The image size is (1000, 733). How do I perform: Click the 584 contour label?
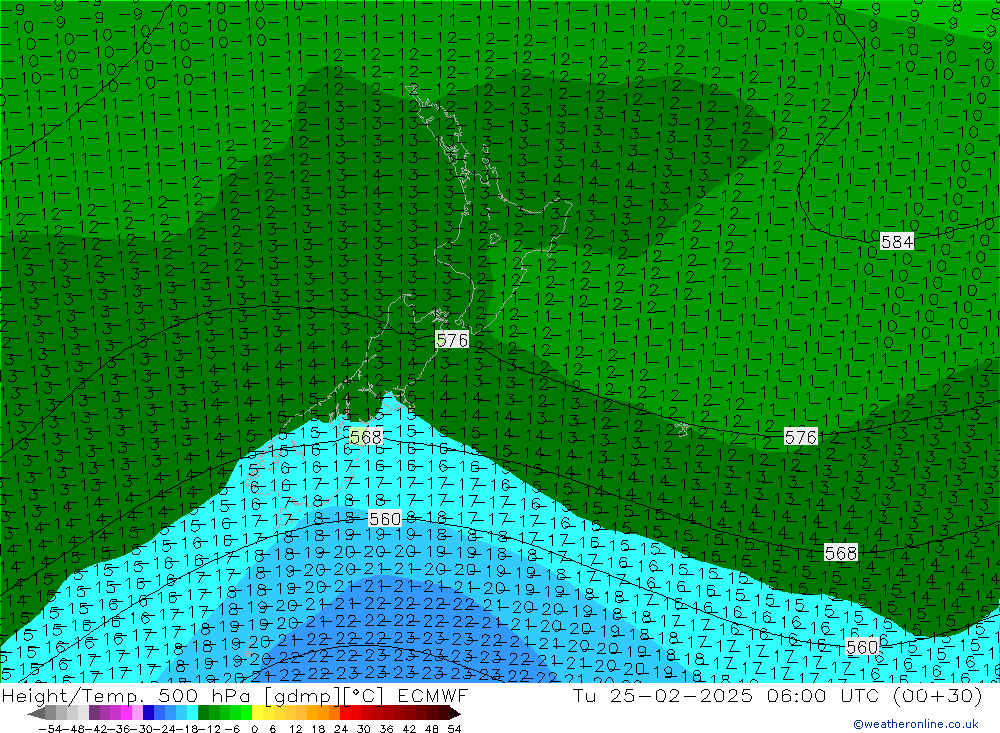pyautogui.click(x=897, y=241)
